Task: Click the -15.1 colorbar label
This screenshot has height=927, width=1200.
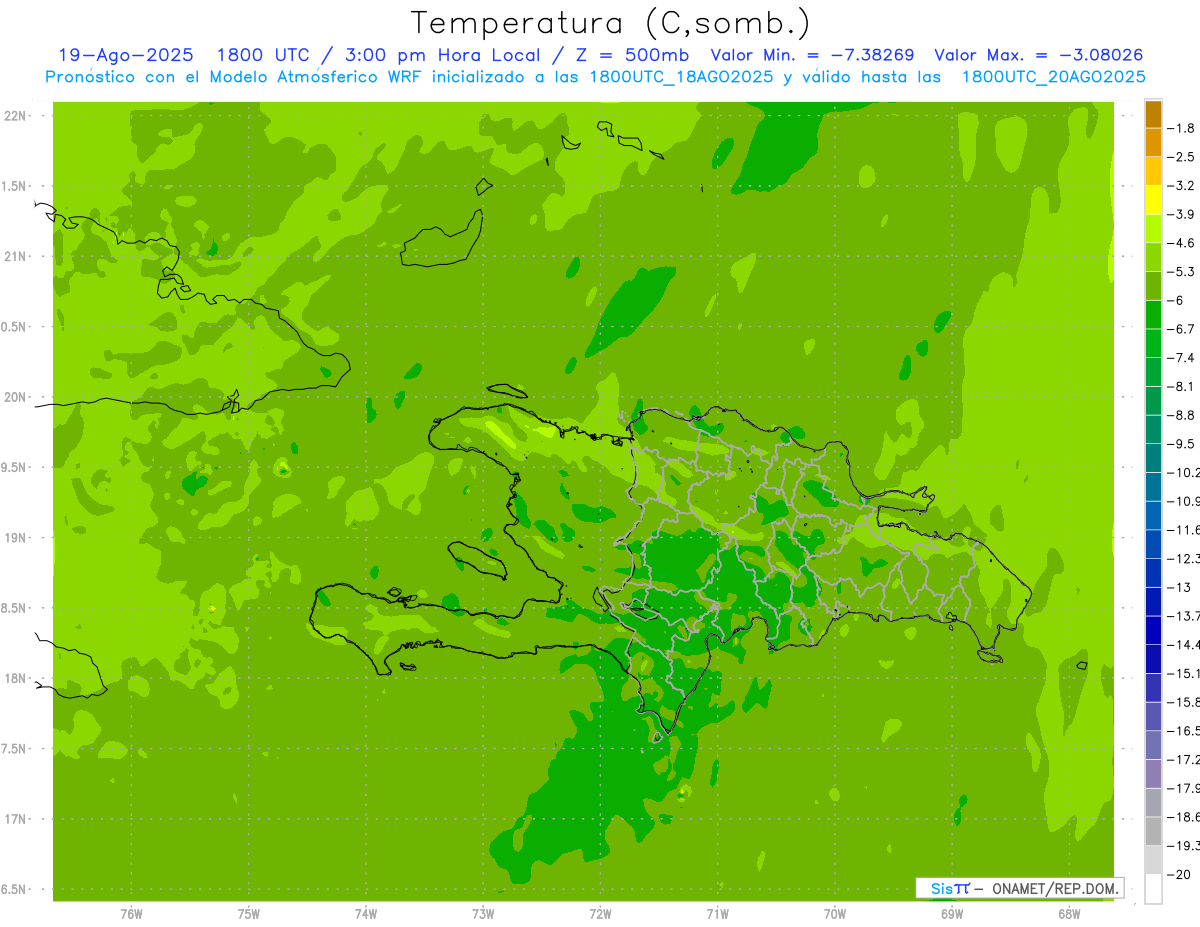Action: [x=1183, y=673]
